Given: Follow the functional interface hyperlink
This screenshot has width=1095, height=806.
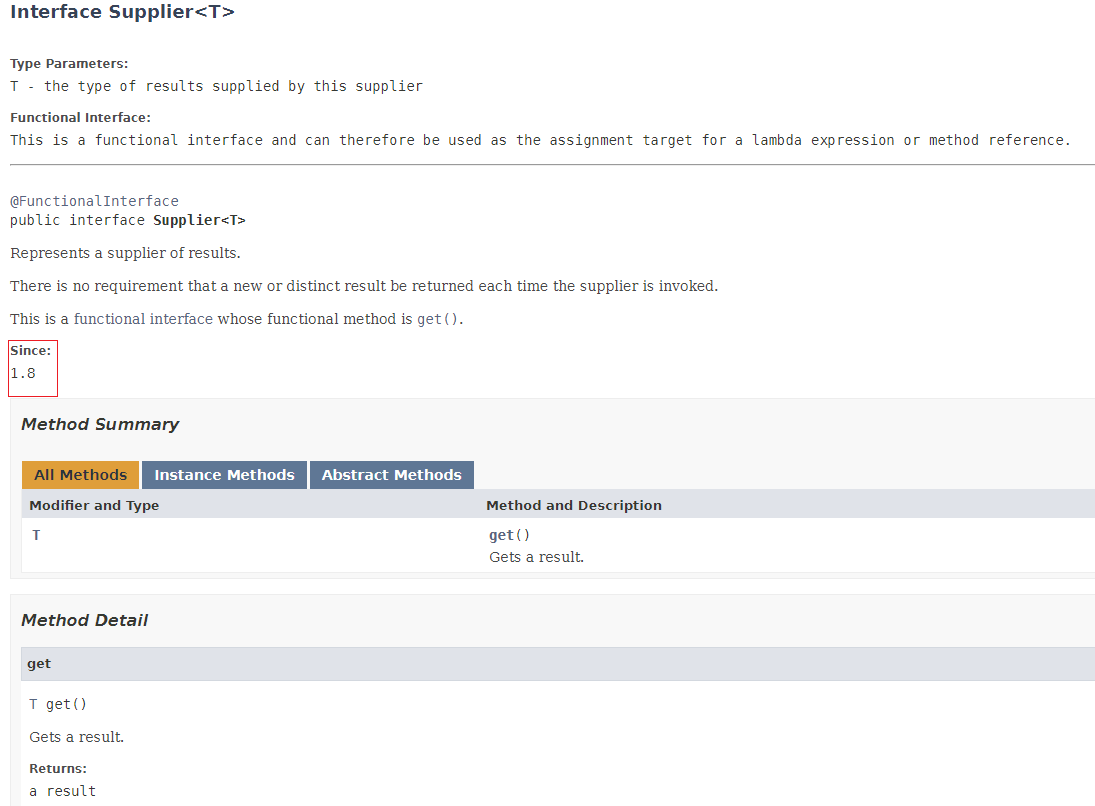Looking at the screenshot, I should (x=143, y=319).
